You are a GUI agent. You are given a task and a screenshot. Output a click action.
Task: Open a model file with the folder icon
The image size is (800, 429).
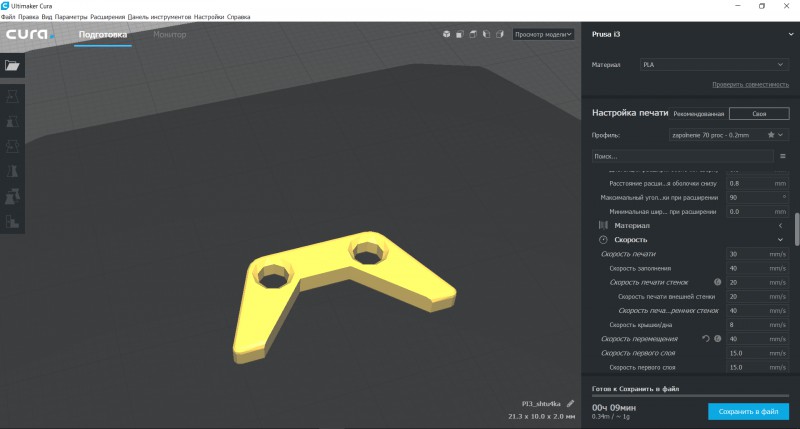(x=12, y=65)
